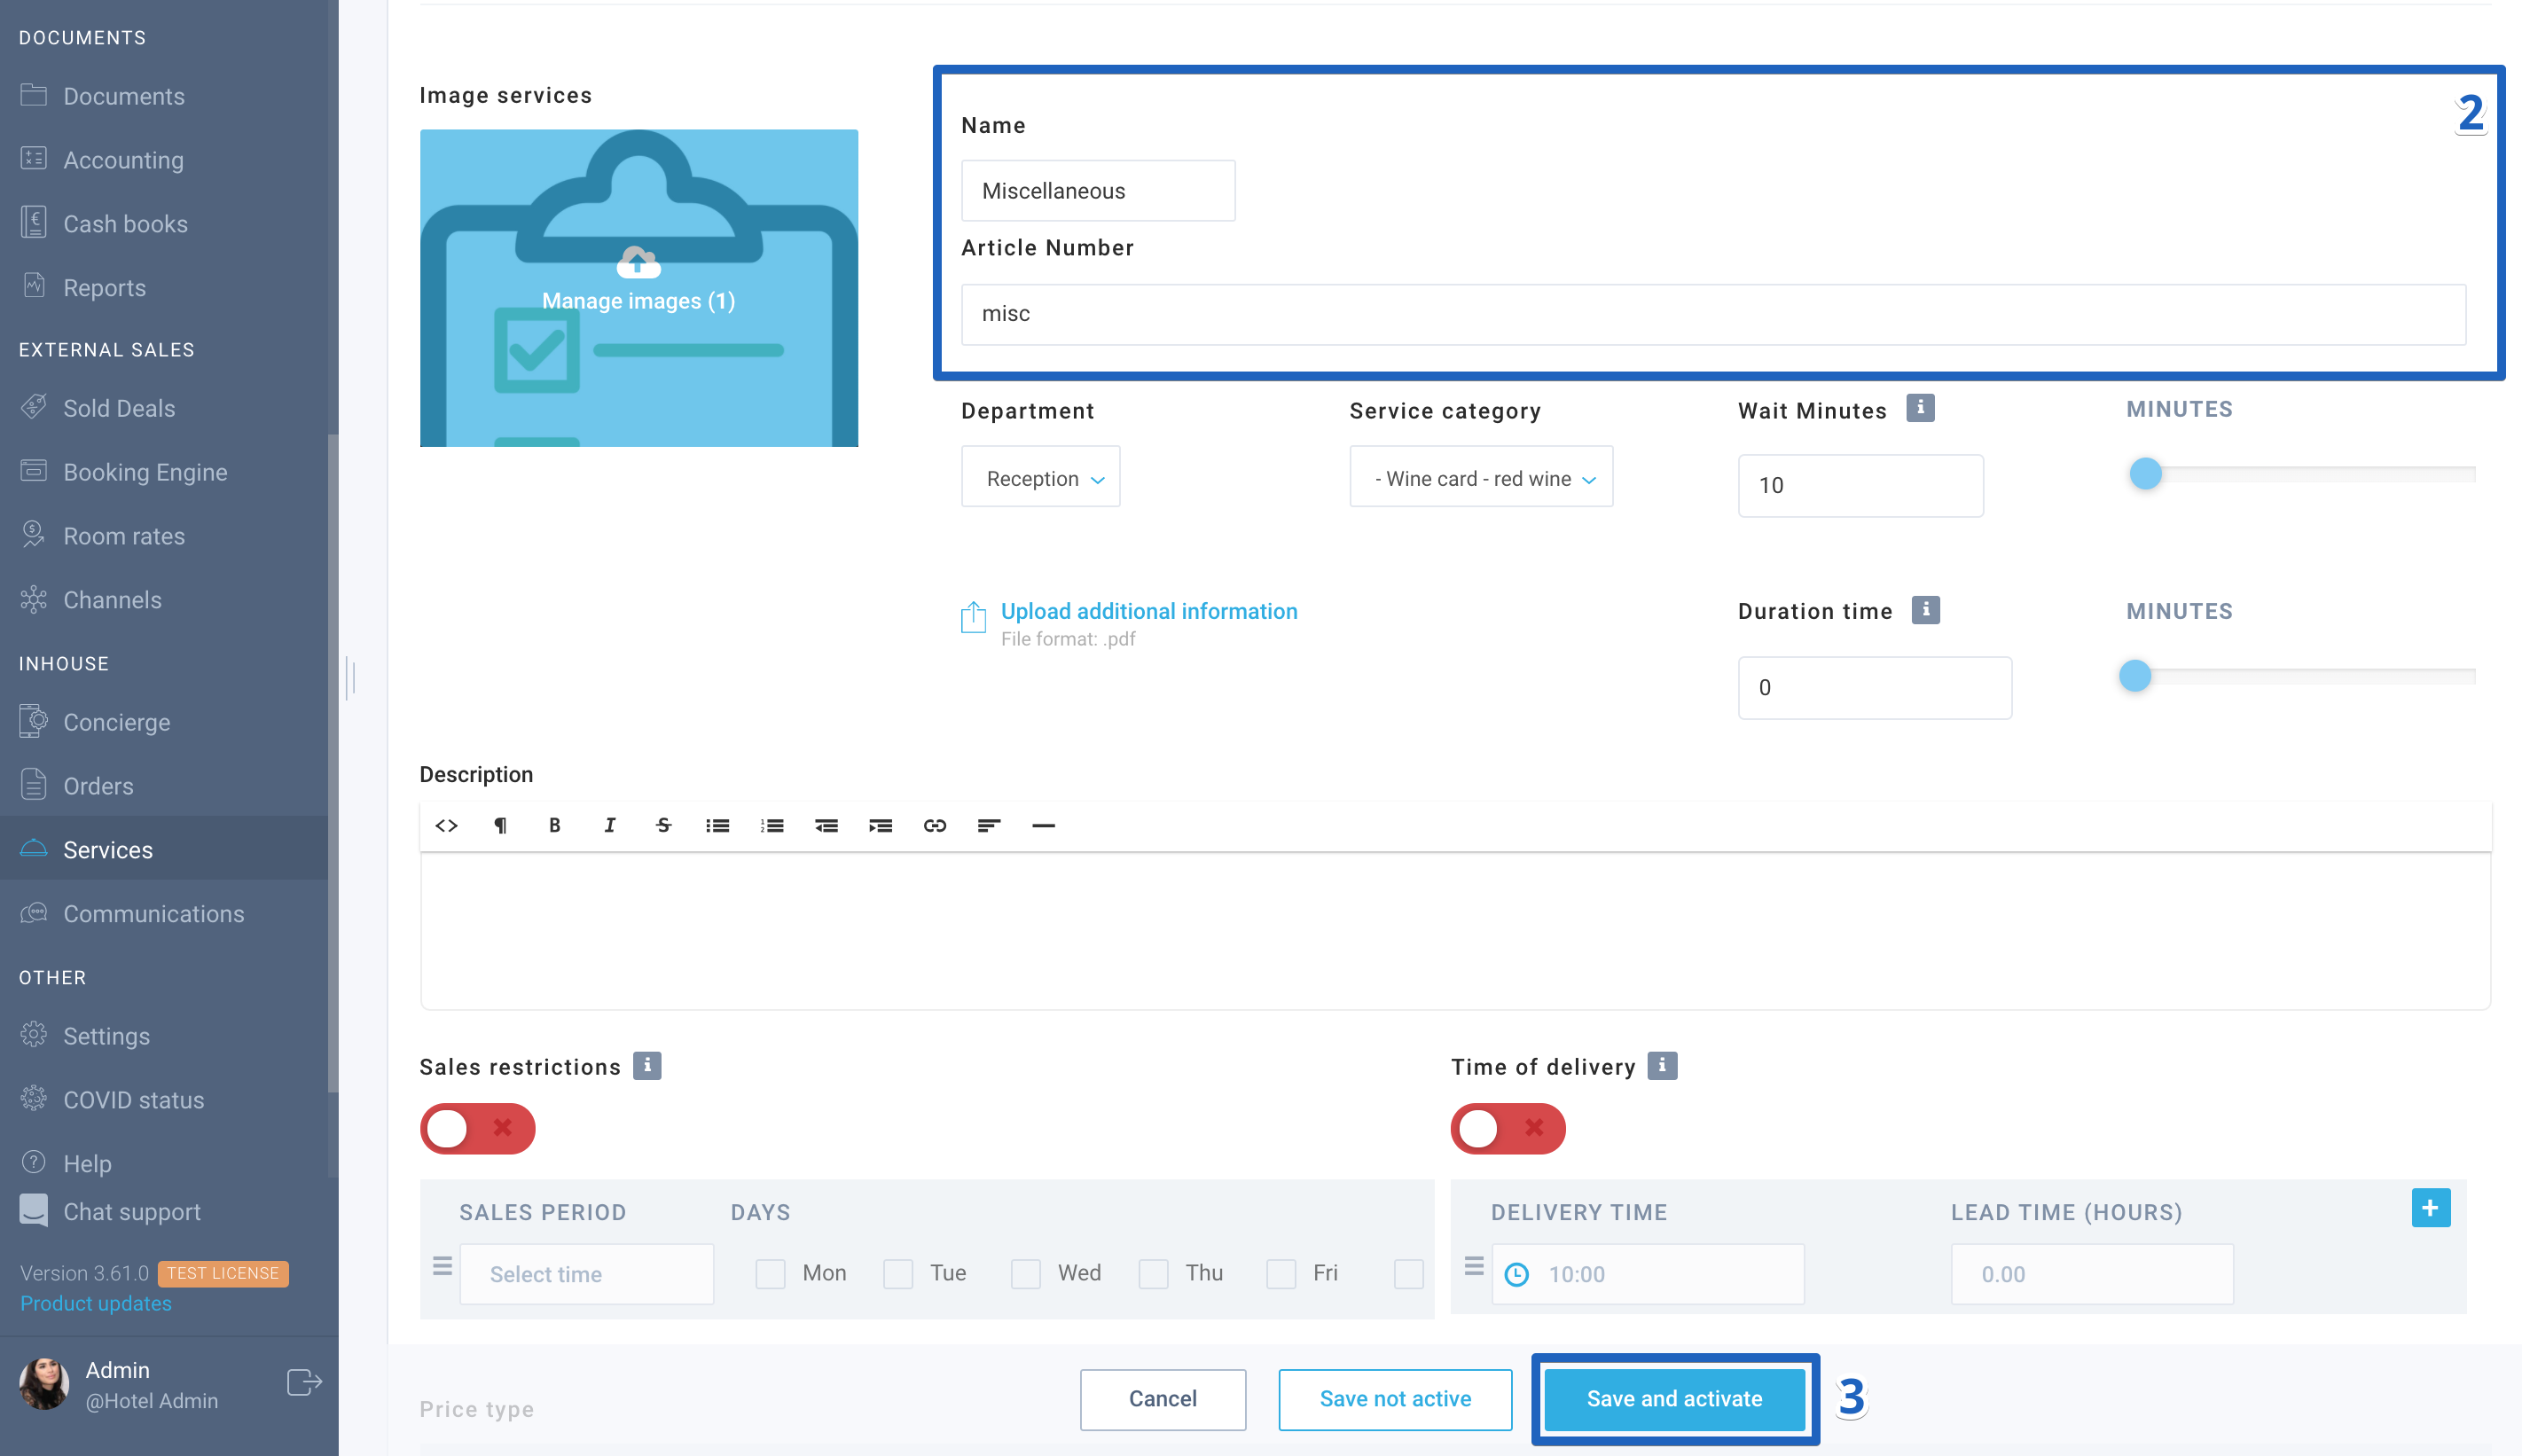Click the HTML source code icon in editor

pos(446,825)
